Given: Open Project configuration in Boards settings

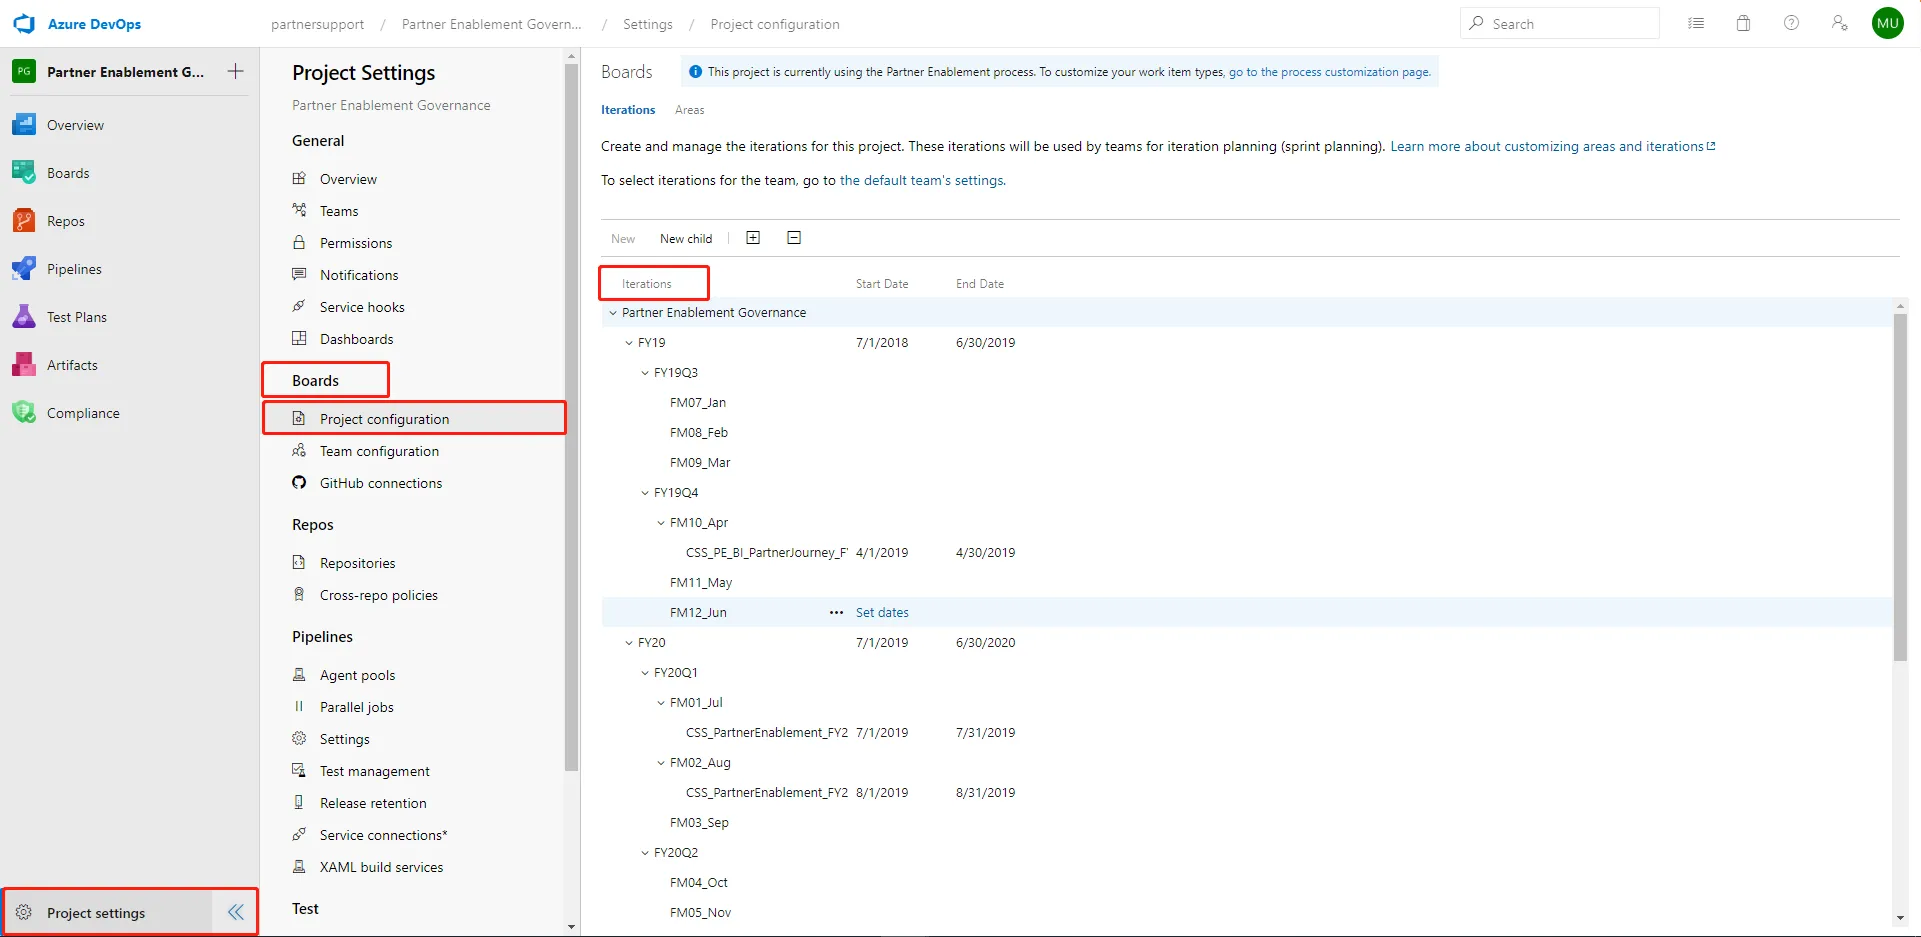Looking at the screenshot, I should [414, 418].
